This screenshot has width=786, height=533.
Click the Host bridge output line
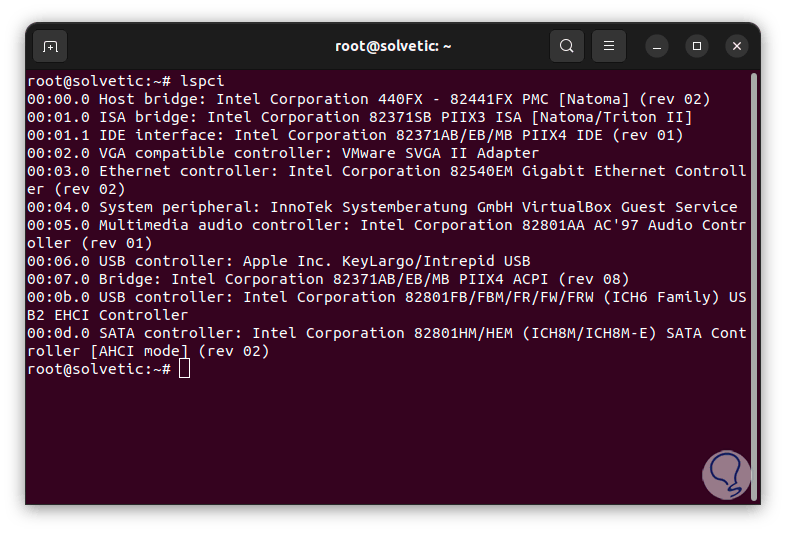tap(368, 99)
